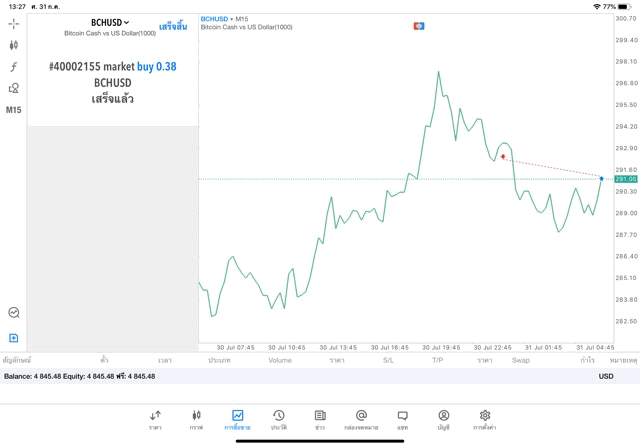Open the Chart (กราฟ) tab
Image resolution: width=640 pixels, height=447 pixels.
(196, 419)
